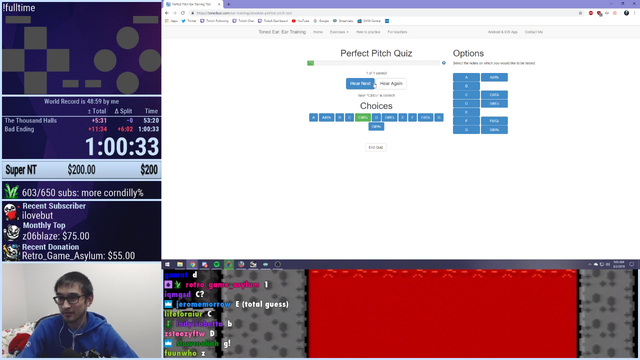Click the blue info icon beside progress bar
Screen dimensions: 640x360
pos(444,63)
